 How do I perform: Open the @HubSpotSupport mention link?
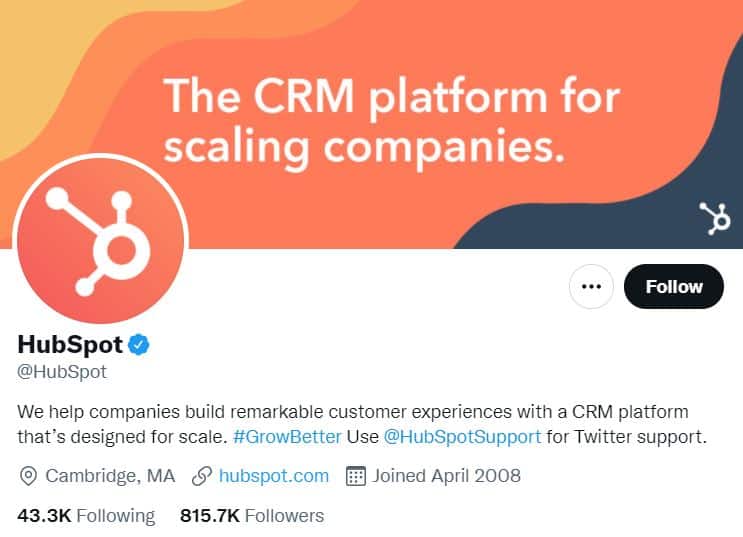point(462,436)
